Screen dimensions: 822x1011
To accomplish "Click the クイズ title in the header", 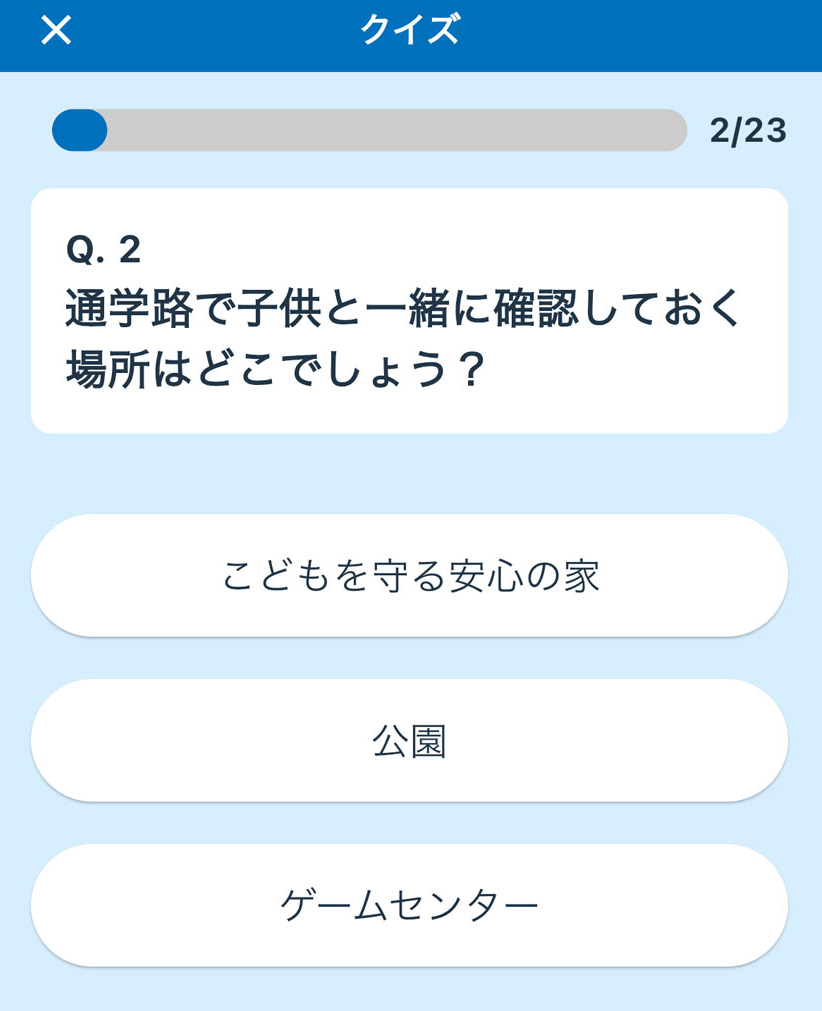I will coord(410,30).
